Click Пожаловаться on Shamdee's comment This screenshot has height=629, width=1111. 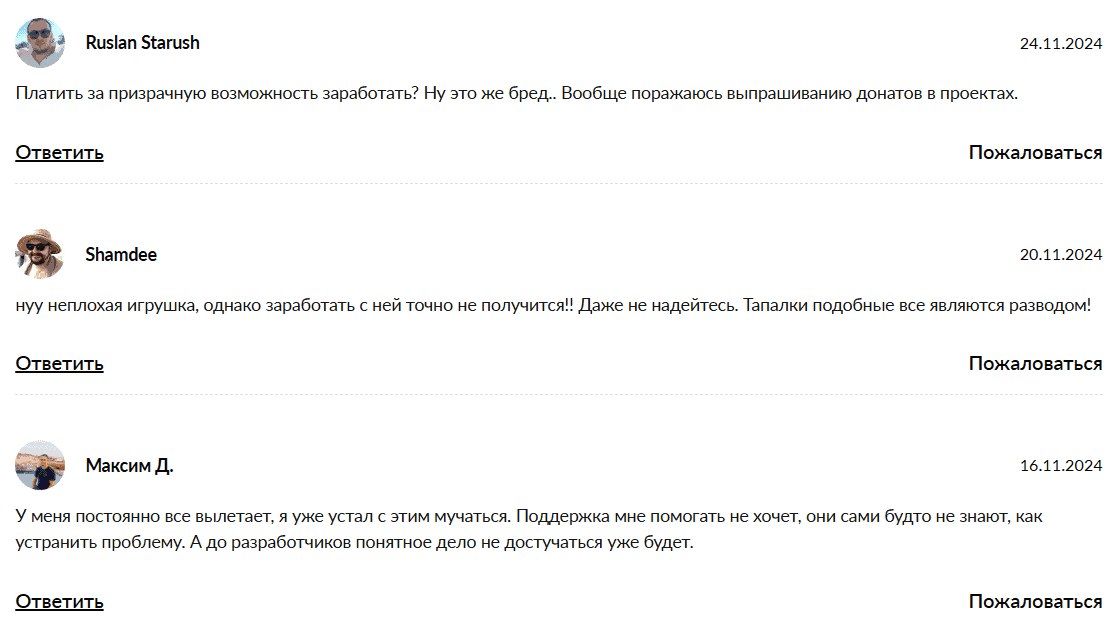tap(1035, 363)
